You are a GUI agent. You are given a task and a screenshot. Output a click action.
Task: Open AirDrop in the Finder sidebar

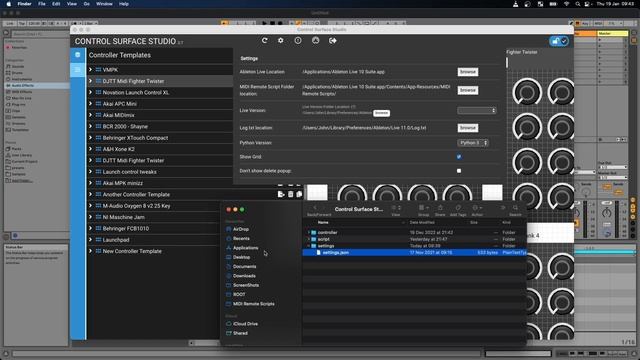click(241, 229)
